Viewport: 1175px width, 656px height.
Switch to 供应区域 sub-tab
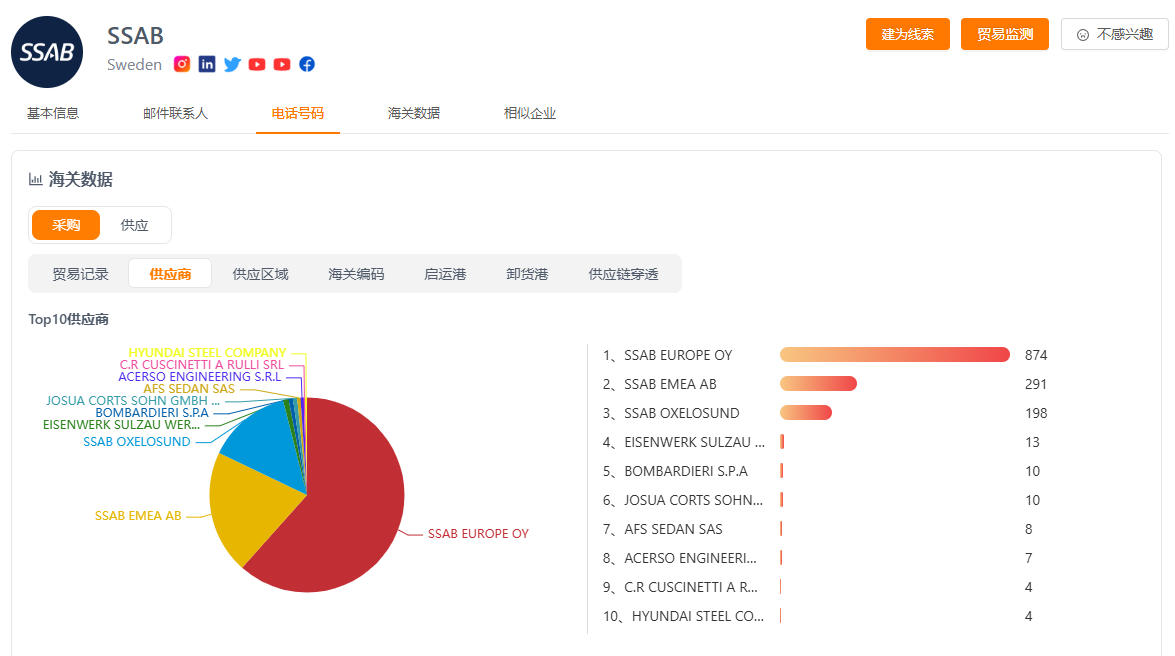coord(260,274)
